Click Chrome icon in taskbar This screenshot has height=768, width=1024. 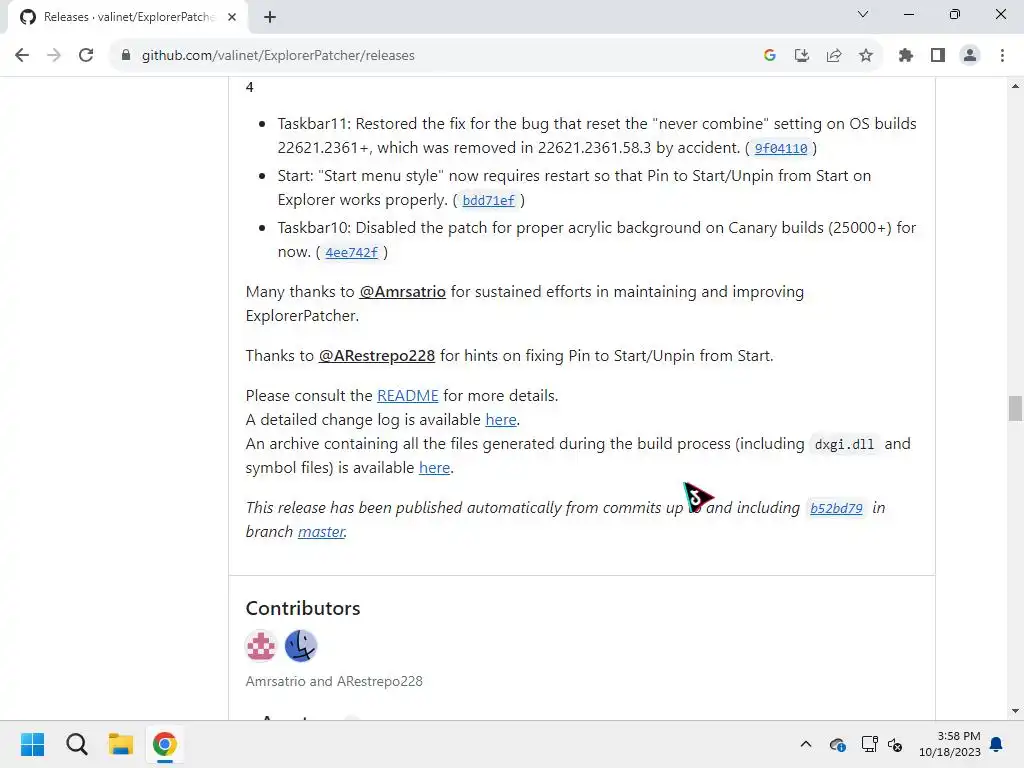pyautogui.click(x=165, y=744)
